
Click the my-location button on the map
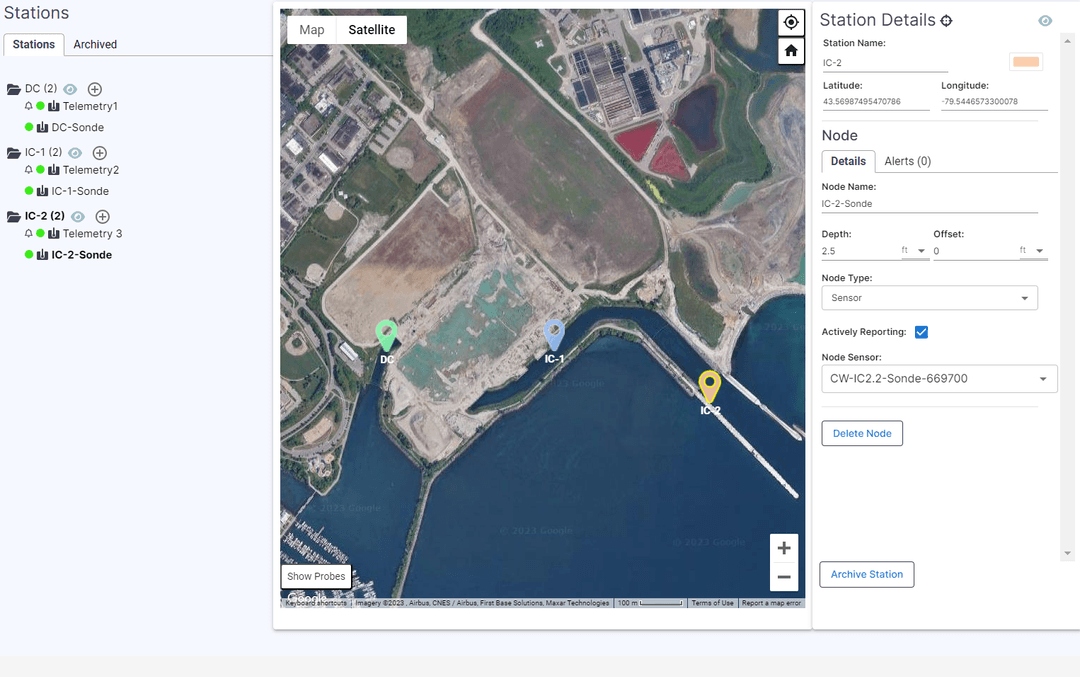[x=791, y=22]
